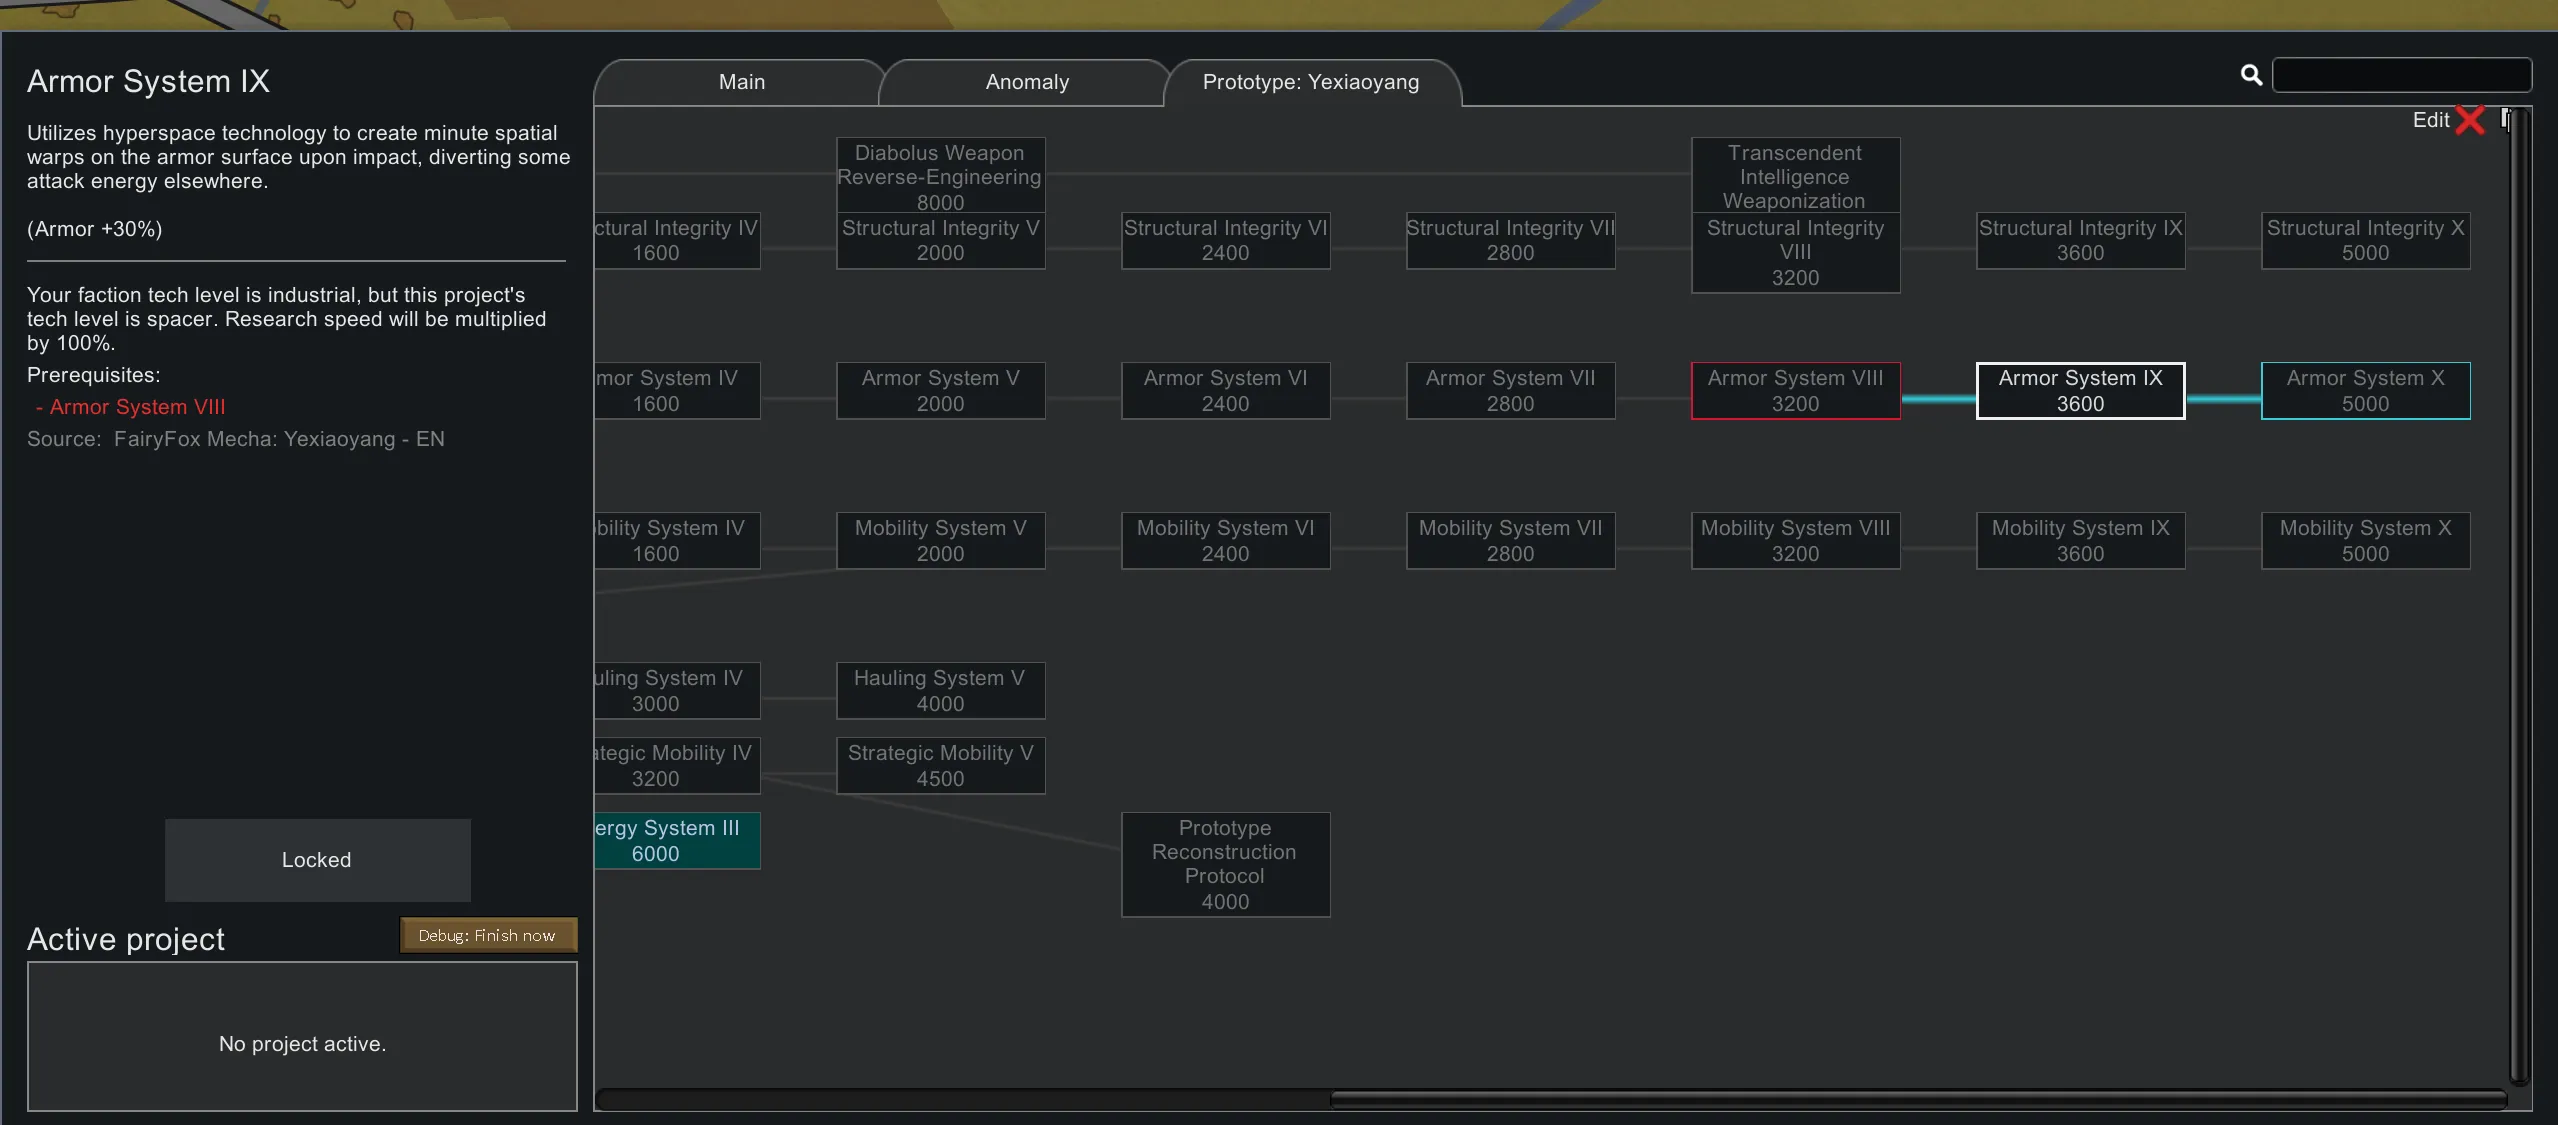Choose the Structural Integrity IX node
2558x1125 pixels.
pos(2080,241)
